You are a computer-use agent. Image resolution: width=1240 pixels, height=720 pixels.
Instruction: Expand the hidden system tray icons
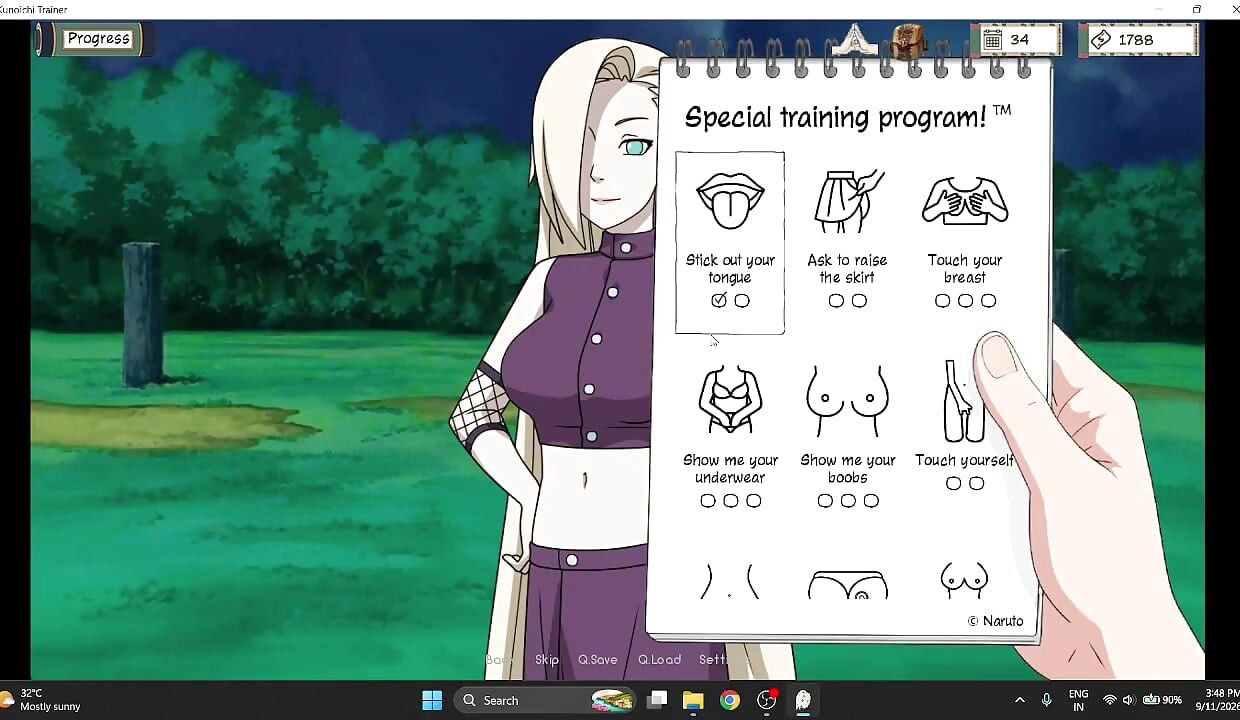[1019, 700]
